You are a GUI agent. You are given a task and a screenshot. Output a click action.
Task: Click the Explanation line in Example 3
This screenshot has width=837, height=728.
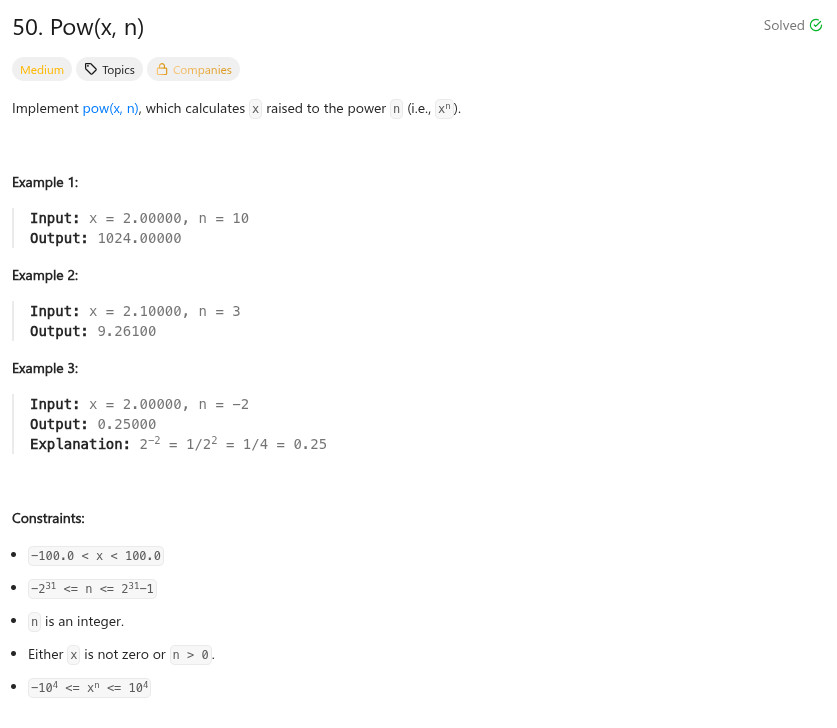(178, 444)
